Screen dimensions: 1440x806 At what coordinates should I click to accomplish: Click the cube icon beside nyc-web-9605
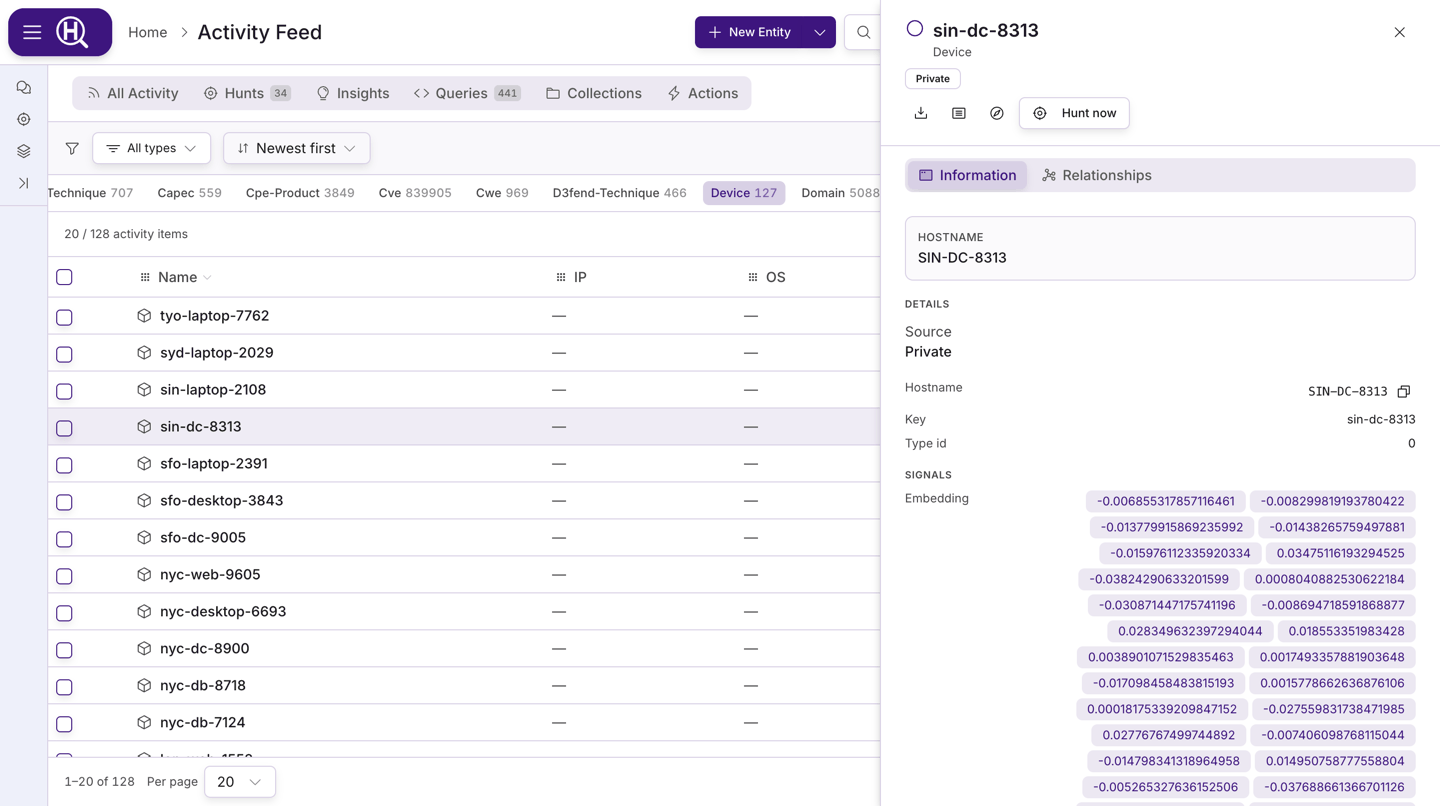144,575
